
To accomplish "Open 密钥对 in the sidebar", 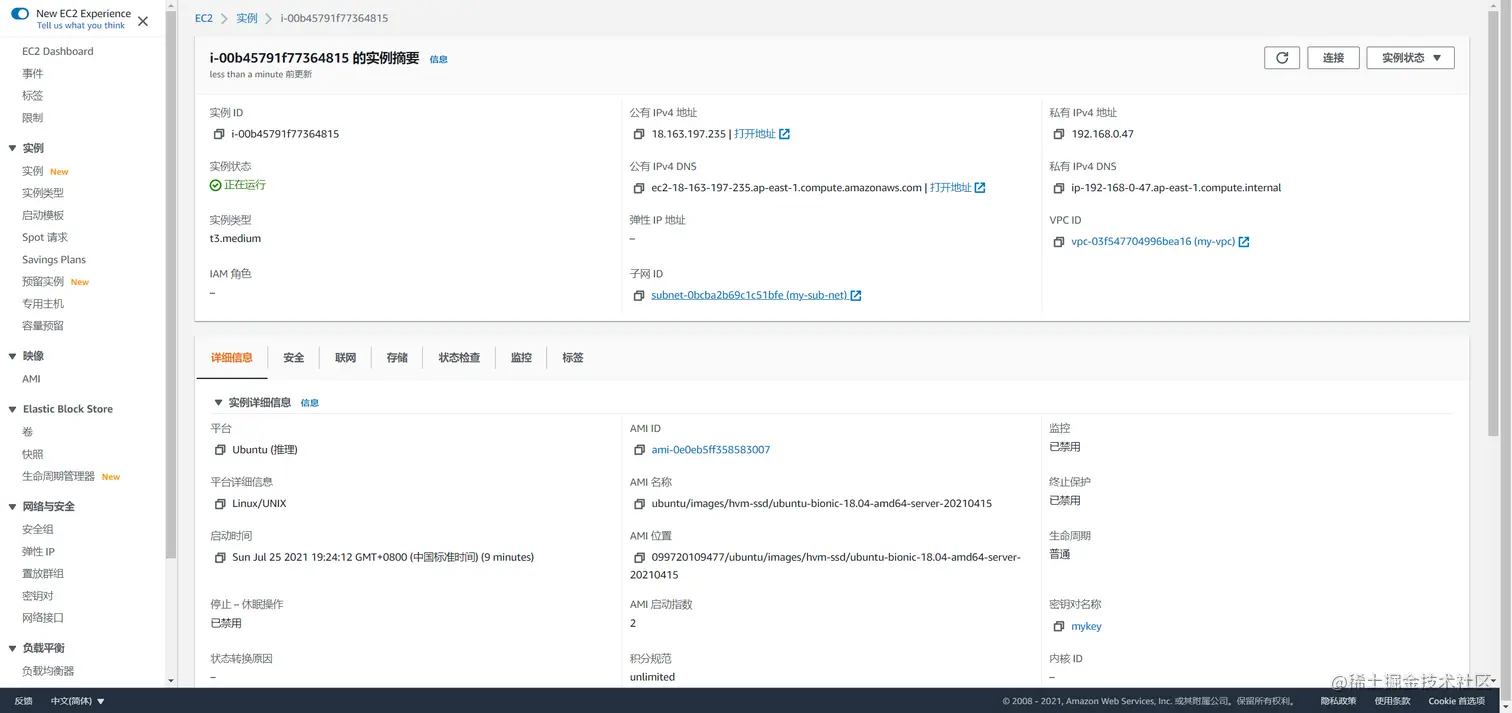I will click(38, 596).
